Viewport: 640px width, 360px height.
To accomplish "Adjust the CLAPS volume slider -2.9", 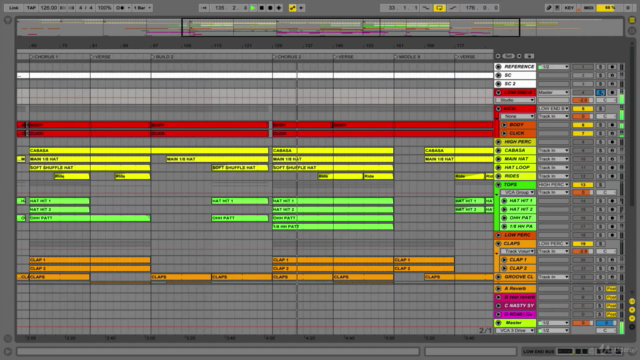I will (582, 251).
